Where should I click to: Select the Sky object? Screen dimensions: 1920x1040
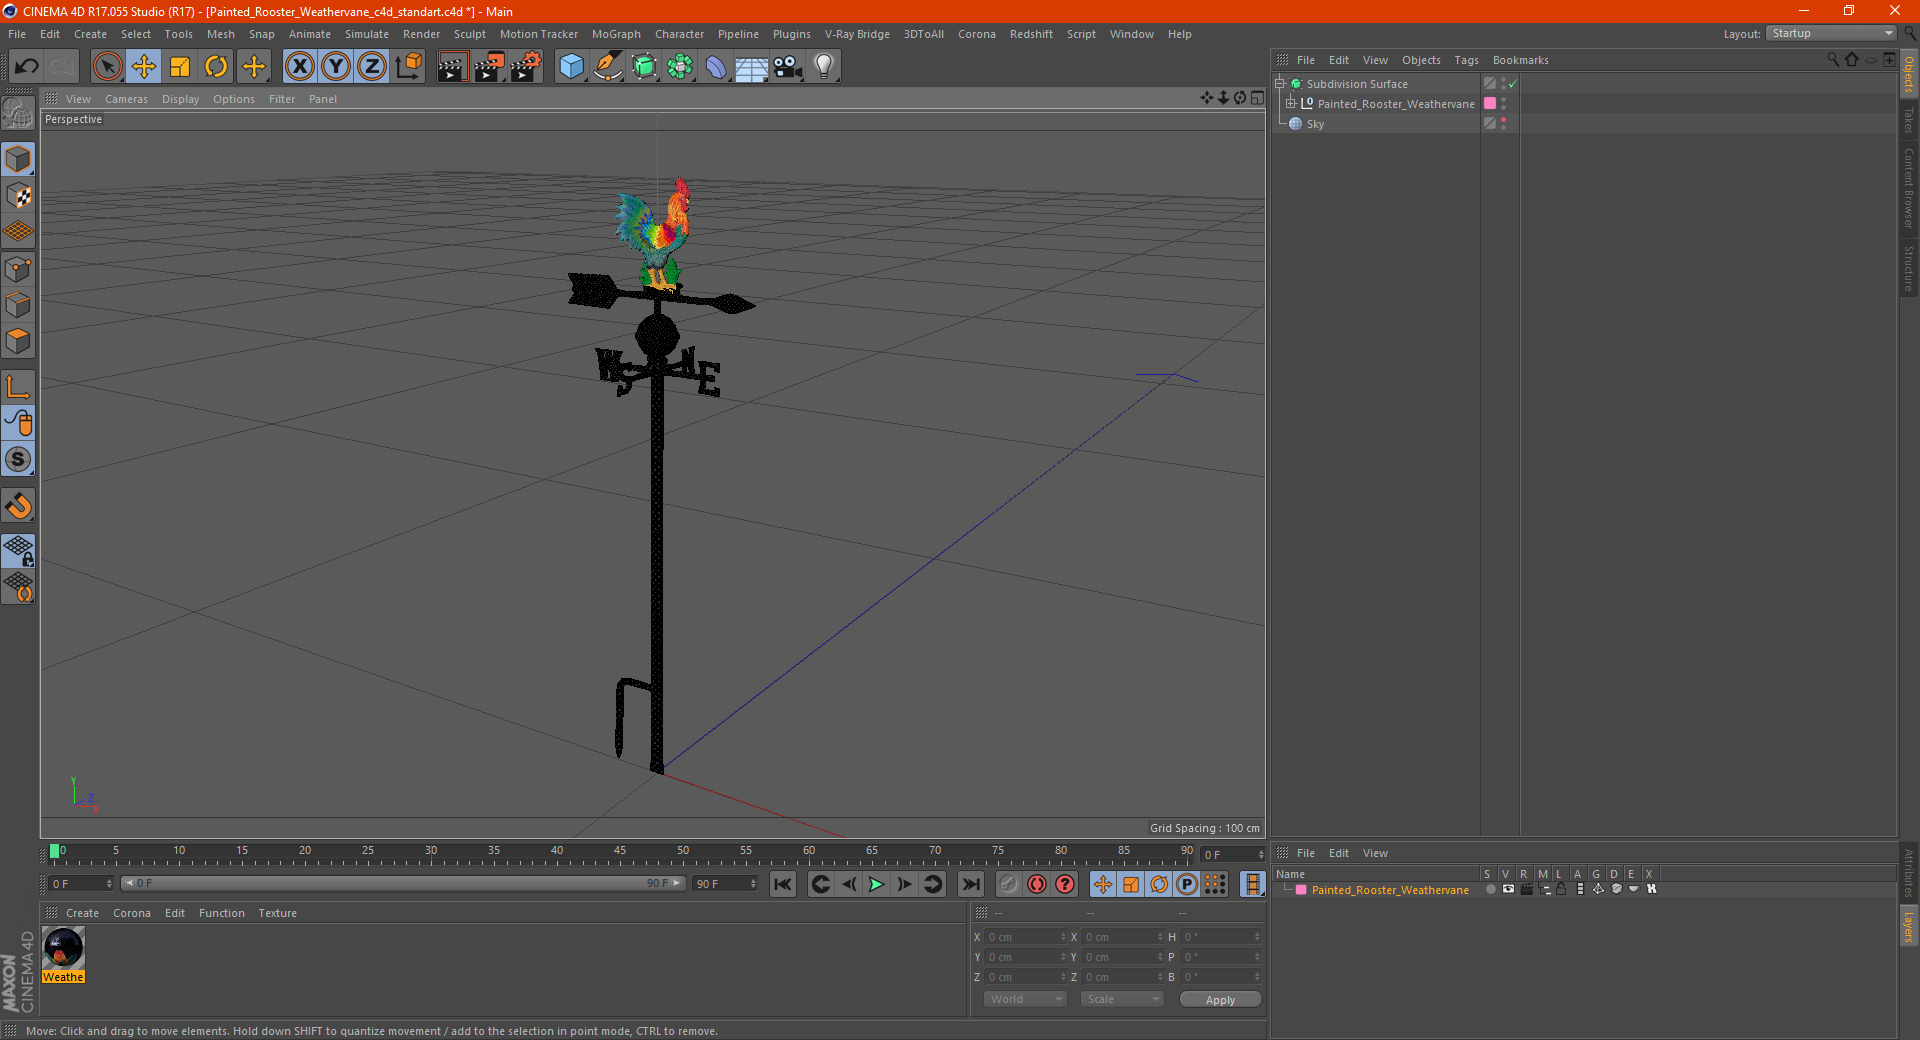pos(1315,124)
